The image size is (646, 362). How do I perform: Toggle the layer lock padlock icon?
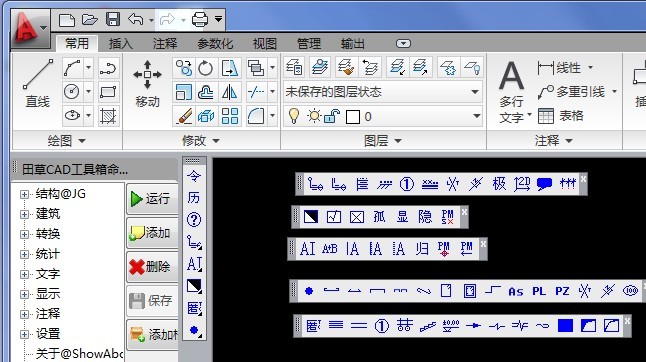[x=331, y=117]
